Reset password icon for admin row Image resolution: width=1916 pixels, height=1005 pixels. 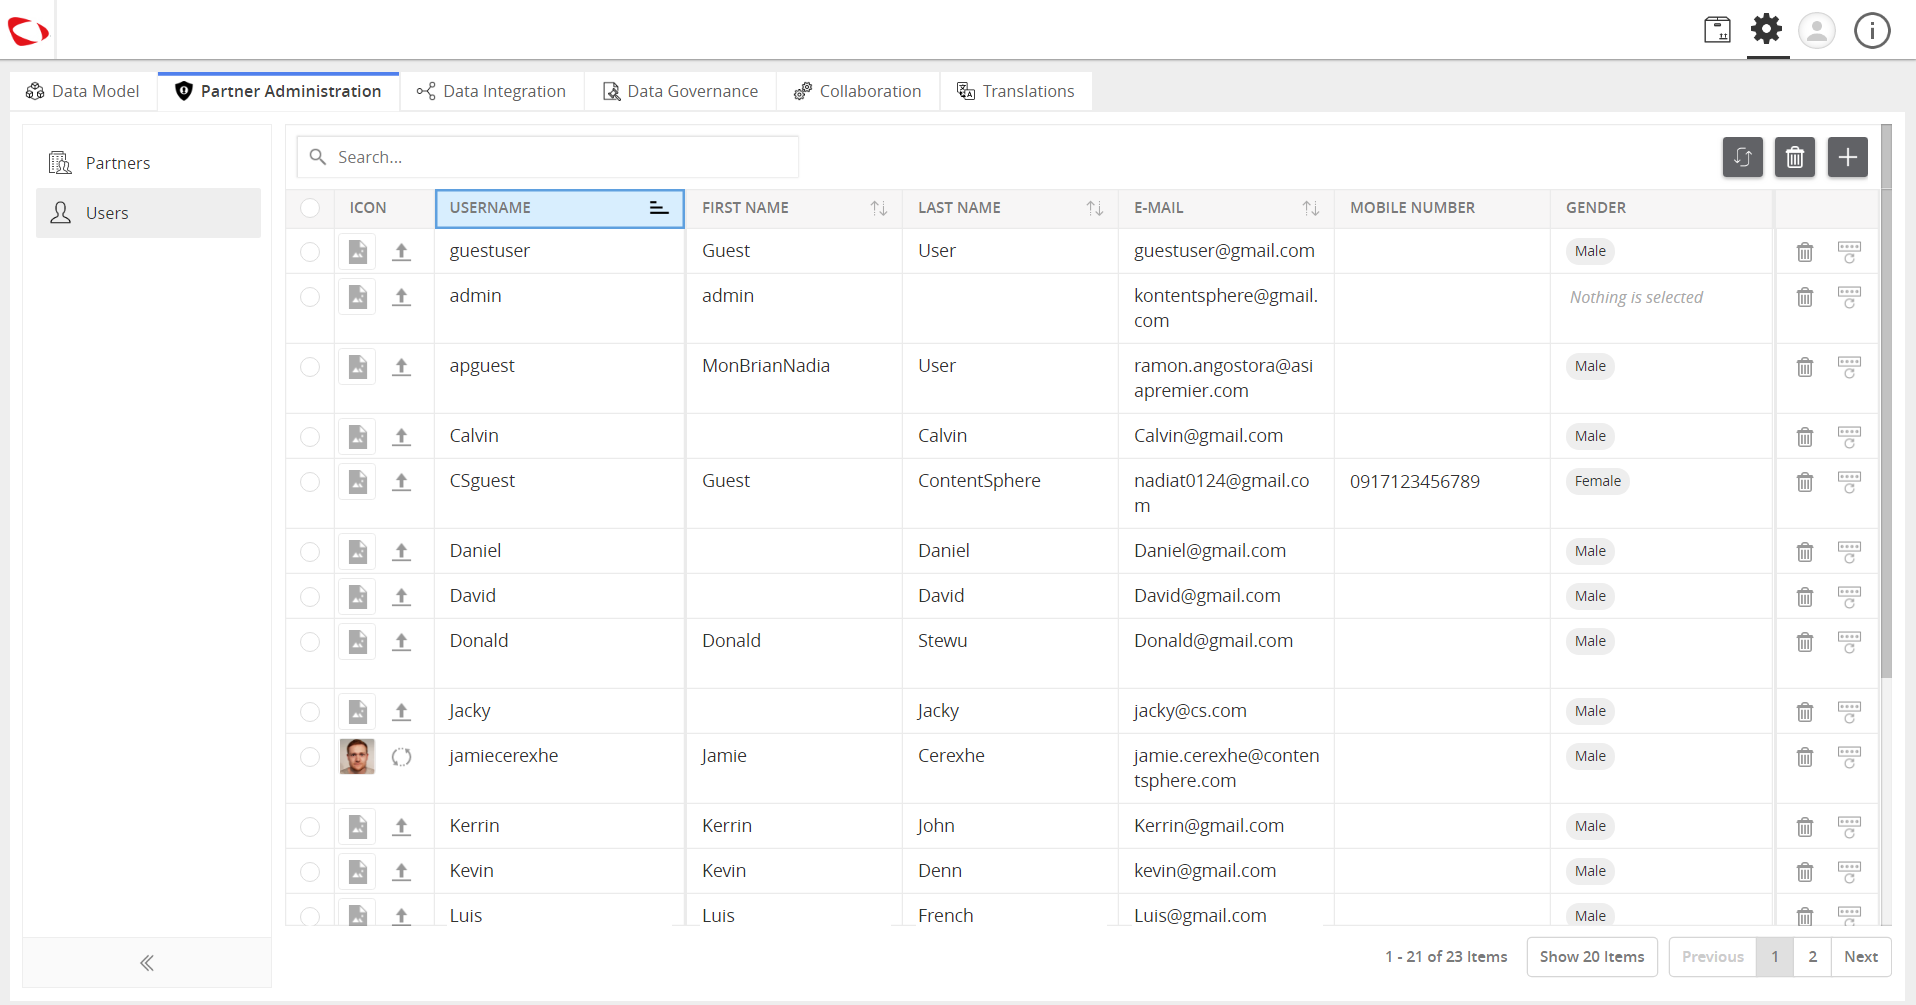tap(1849, 297)
